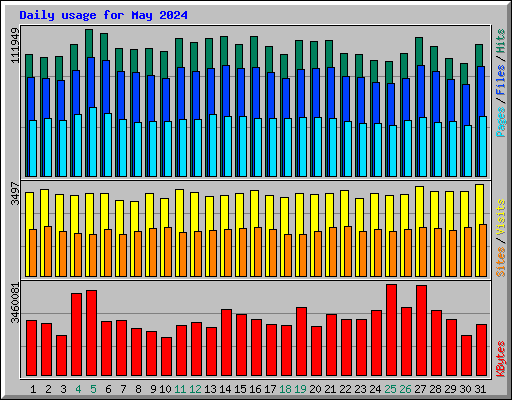Click green weekend day 19 label

[x=300, y=389]
